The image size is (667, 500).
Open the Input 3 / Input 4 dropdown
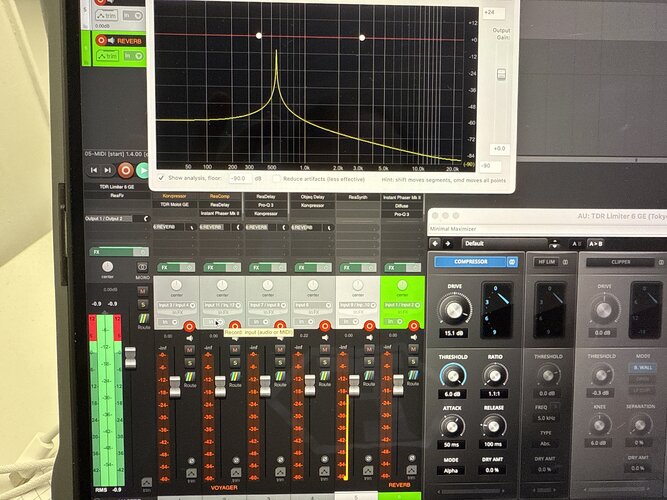tap(177, 305)
